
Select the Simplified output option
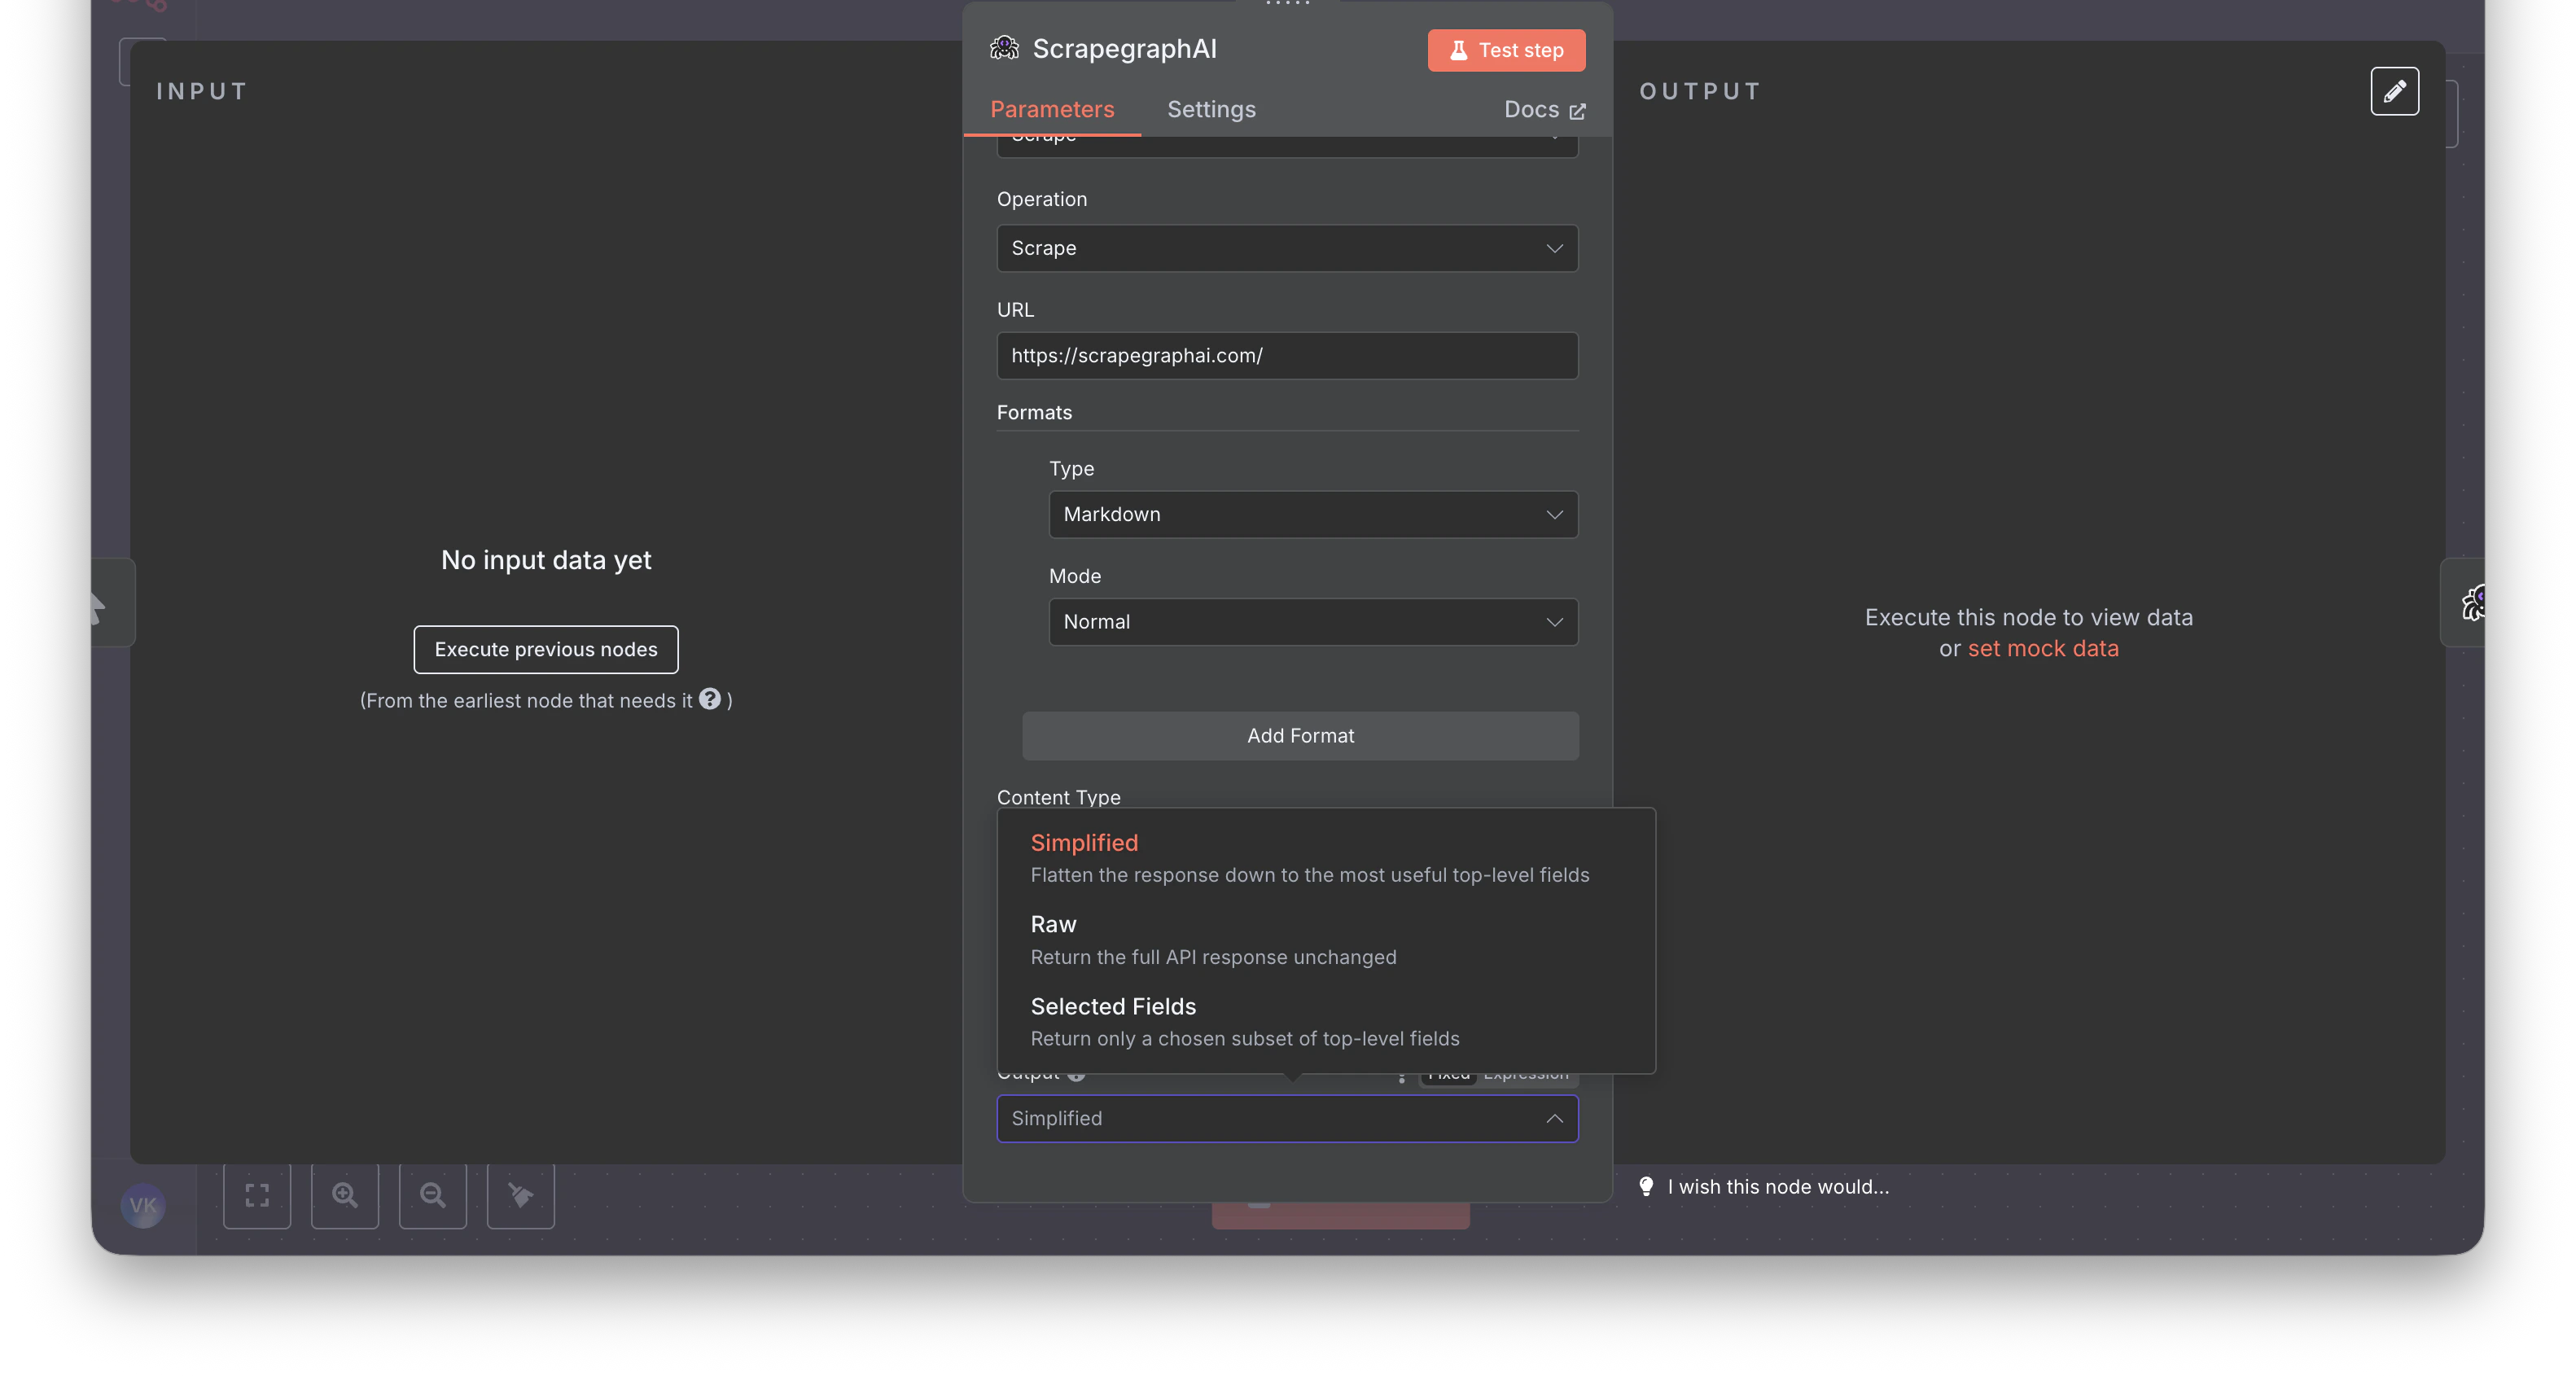coord(1326,858)
